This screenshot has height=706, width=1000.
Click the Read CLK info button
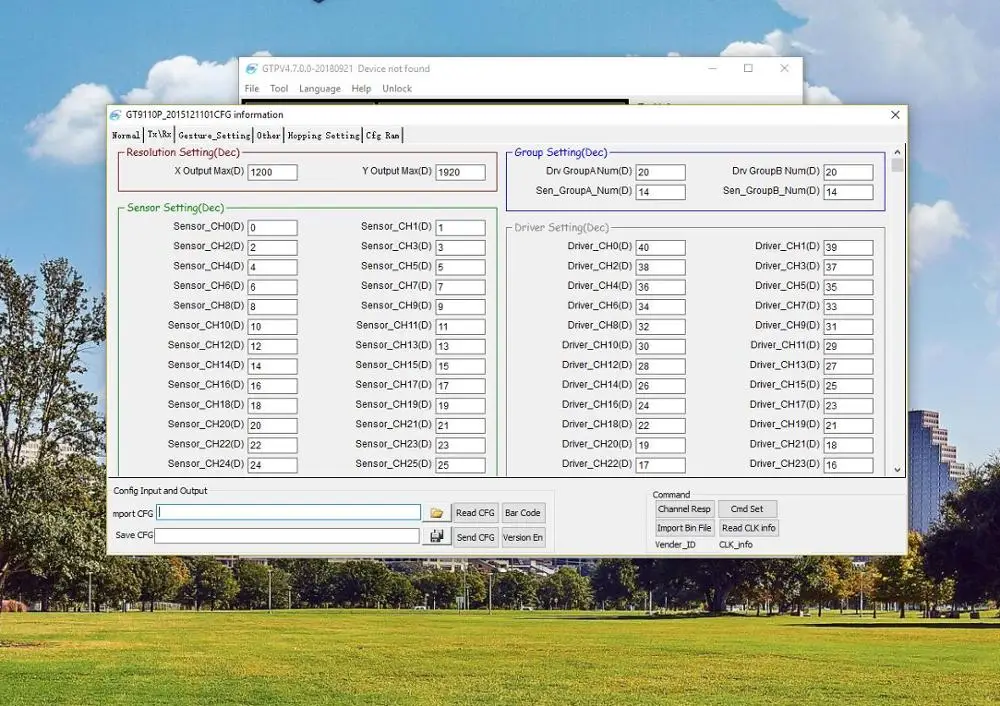(748, 528)
